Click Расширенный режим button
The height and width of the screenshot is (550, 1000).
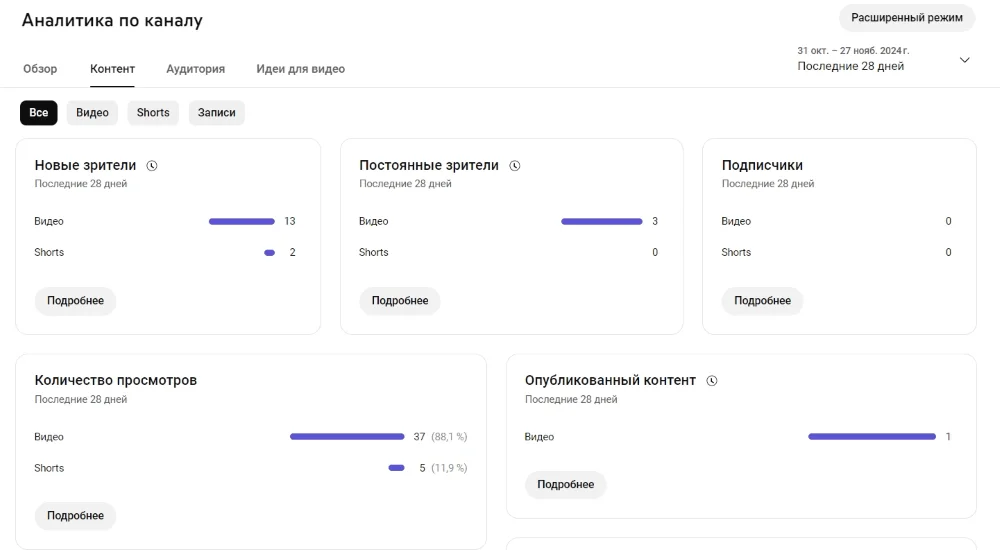point(906,18)
